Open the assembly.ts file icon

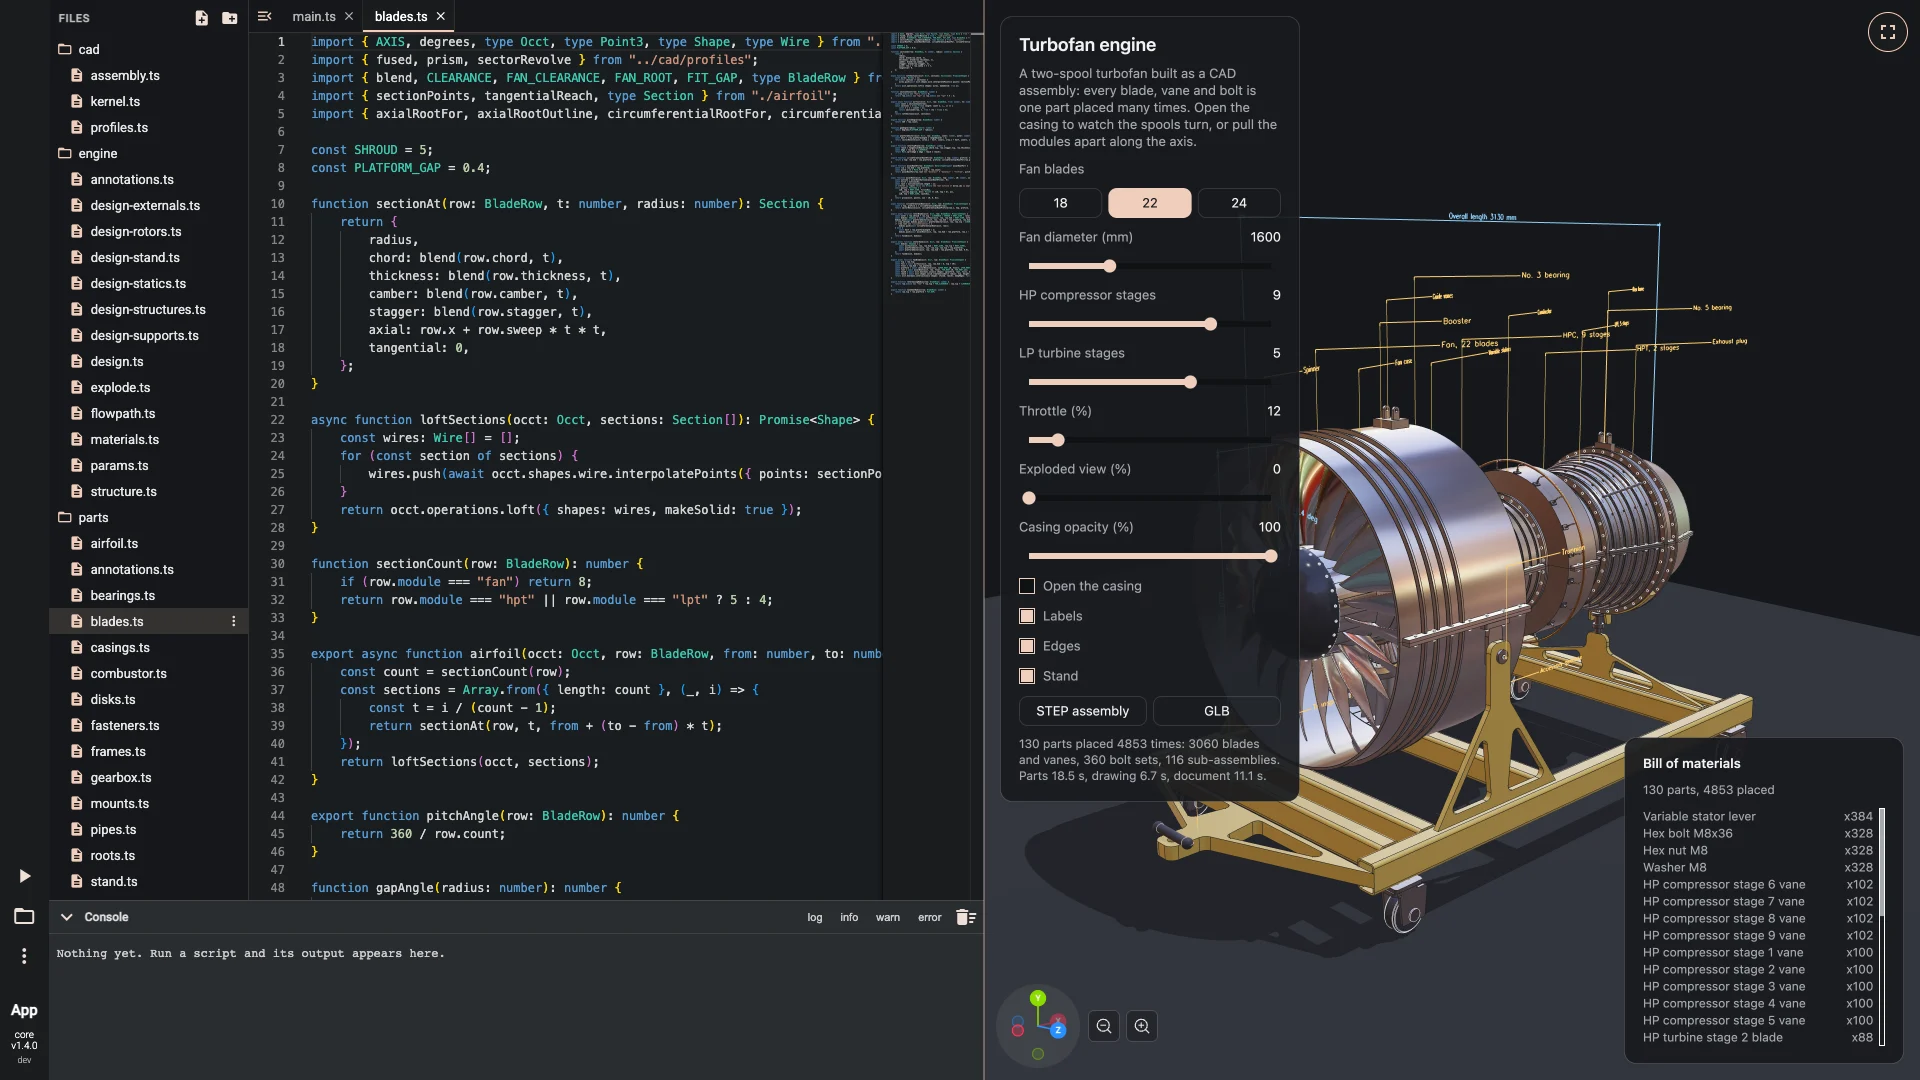[77, 75]
